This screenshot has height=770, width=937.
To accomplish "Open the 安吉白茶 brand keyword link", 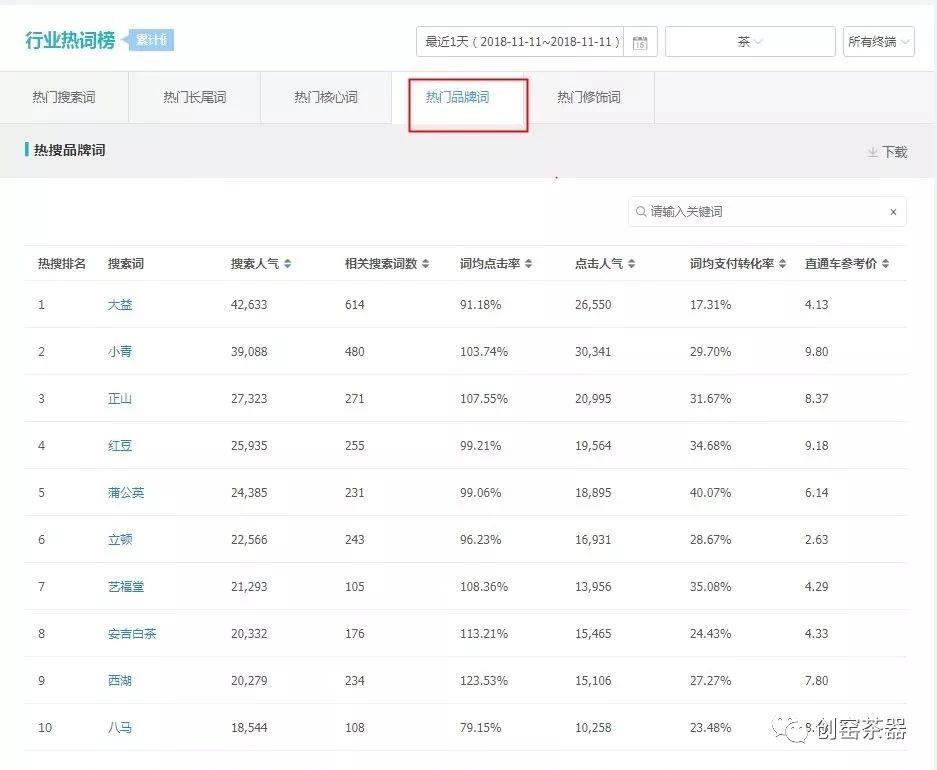I will click(x=132, y=634).
